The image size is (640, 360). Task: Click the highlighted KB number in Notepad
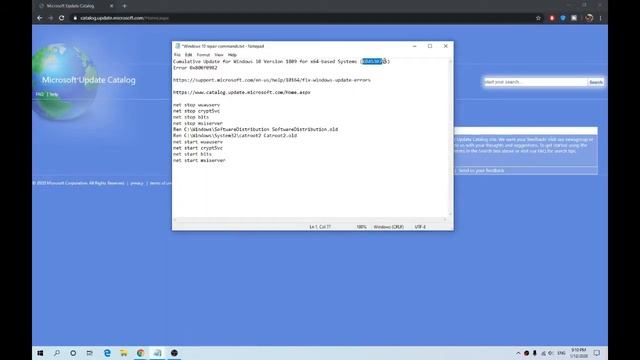371,62
